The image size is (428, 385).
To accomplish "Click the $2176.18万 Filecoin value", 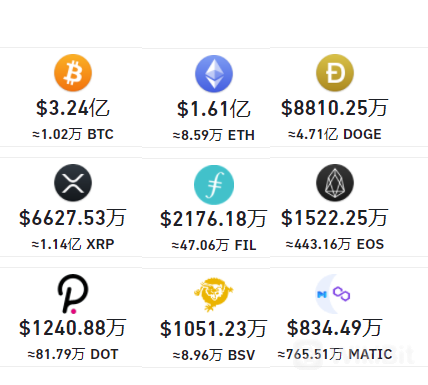I will [x=214, y=219].
